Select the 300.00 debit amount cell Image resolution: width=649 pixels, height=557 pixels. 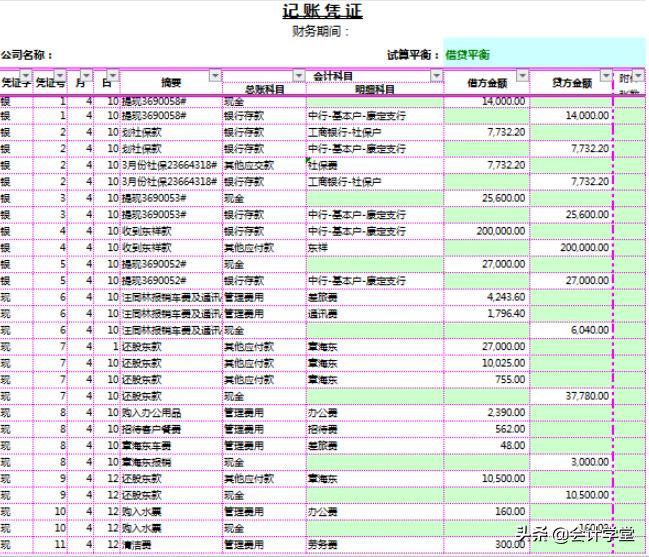tap(487, 545)
